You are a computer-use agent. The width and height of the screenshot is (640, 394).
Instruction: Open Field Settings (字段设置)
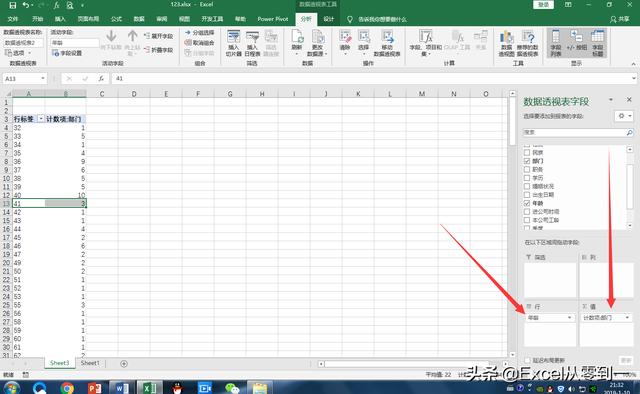coord(67,53)
